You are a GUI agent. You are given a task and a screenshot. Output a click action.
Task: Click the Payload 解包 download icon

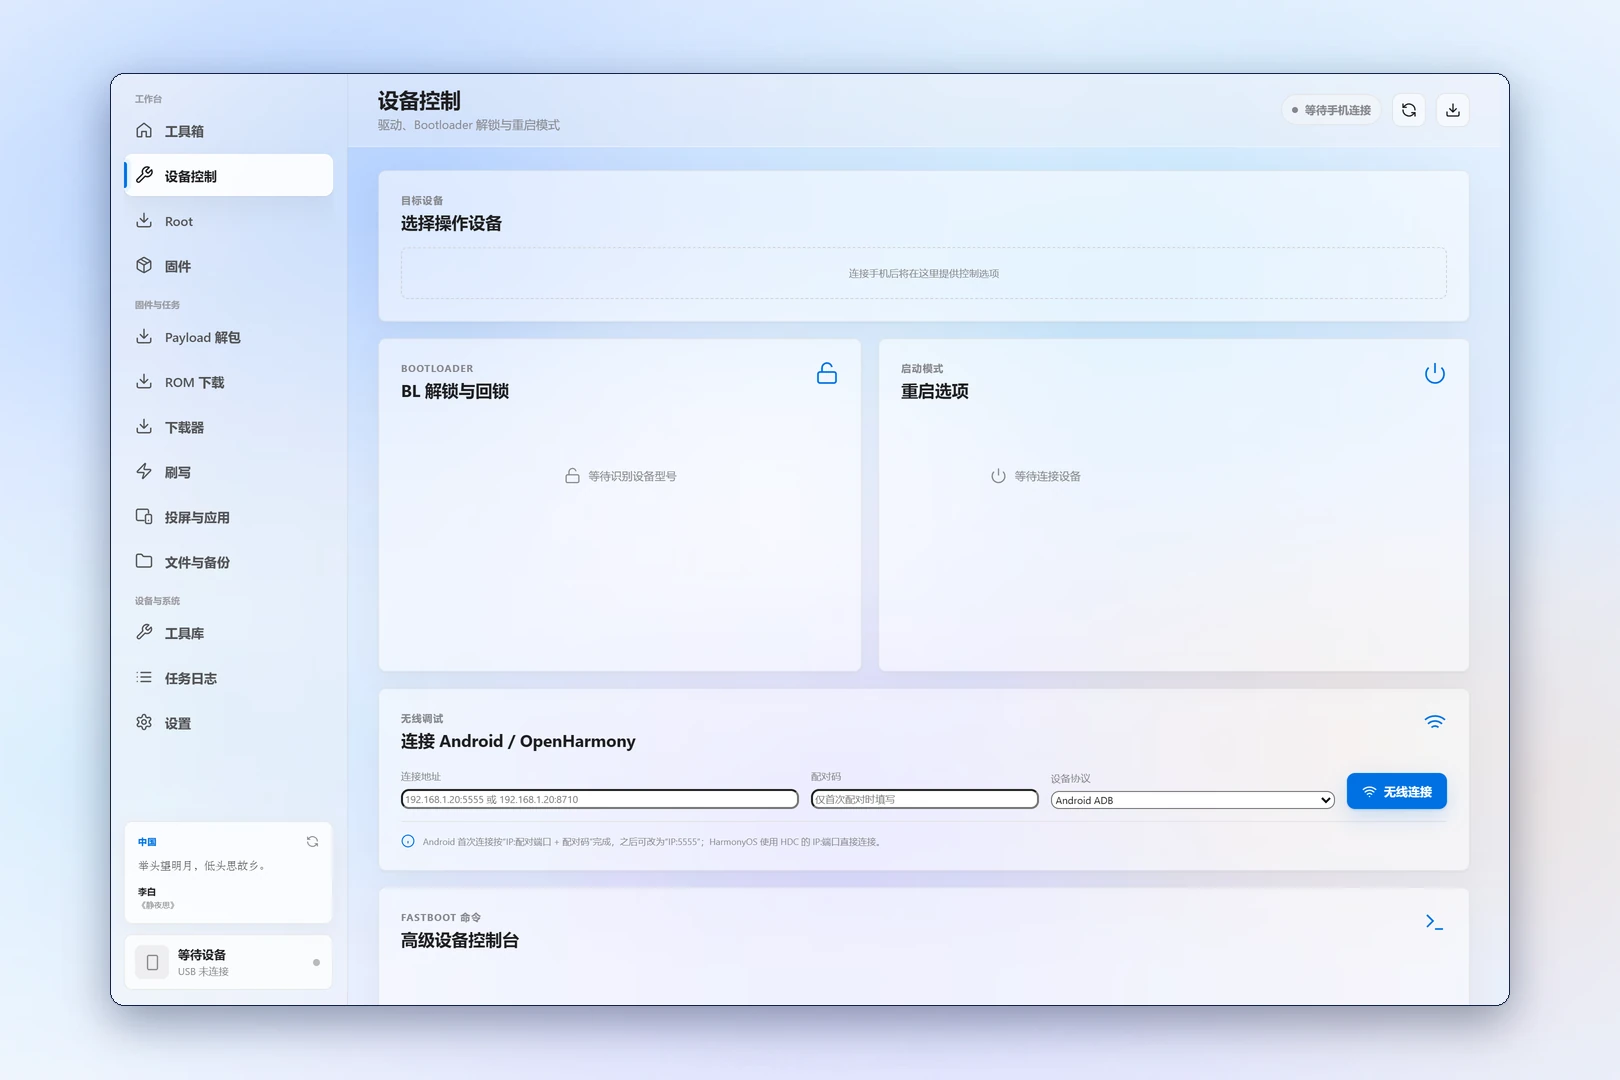tap(144, 337)
